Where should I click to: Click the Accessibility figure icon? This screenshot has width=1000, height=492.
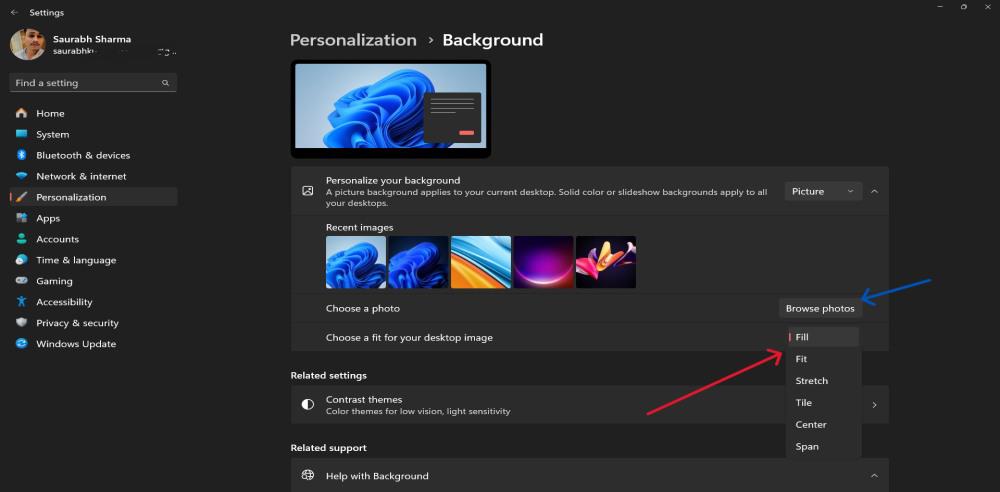tap(22, 302)
